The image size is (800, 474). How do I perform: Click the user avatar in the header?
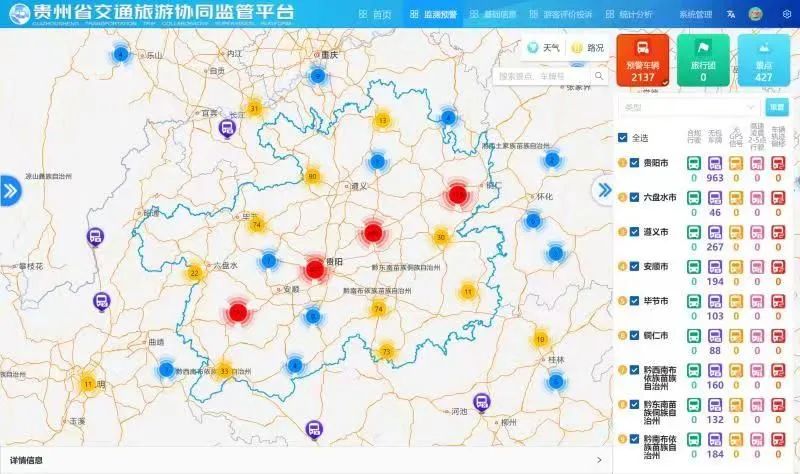756,15
